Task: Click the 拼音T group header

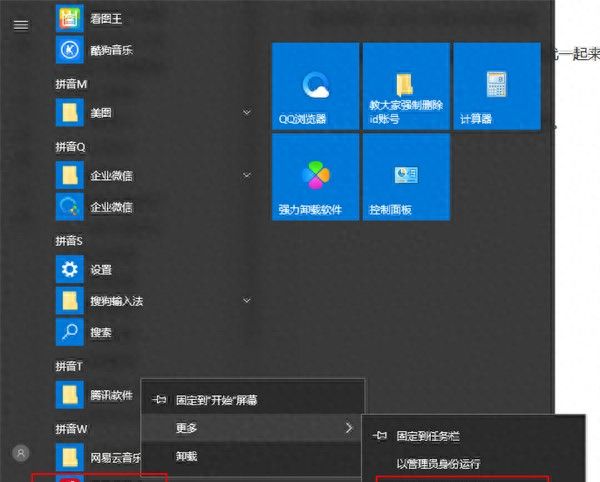Action: point(69,366)
